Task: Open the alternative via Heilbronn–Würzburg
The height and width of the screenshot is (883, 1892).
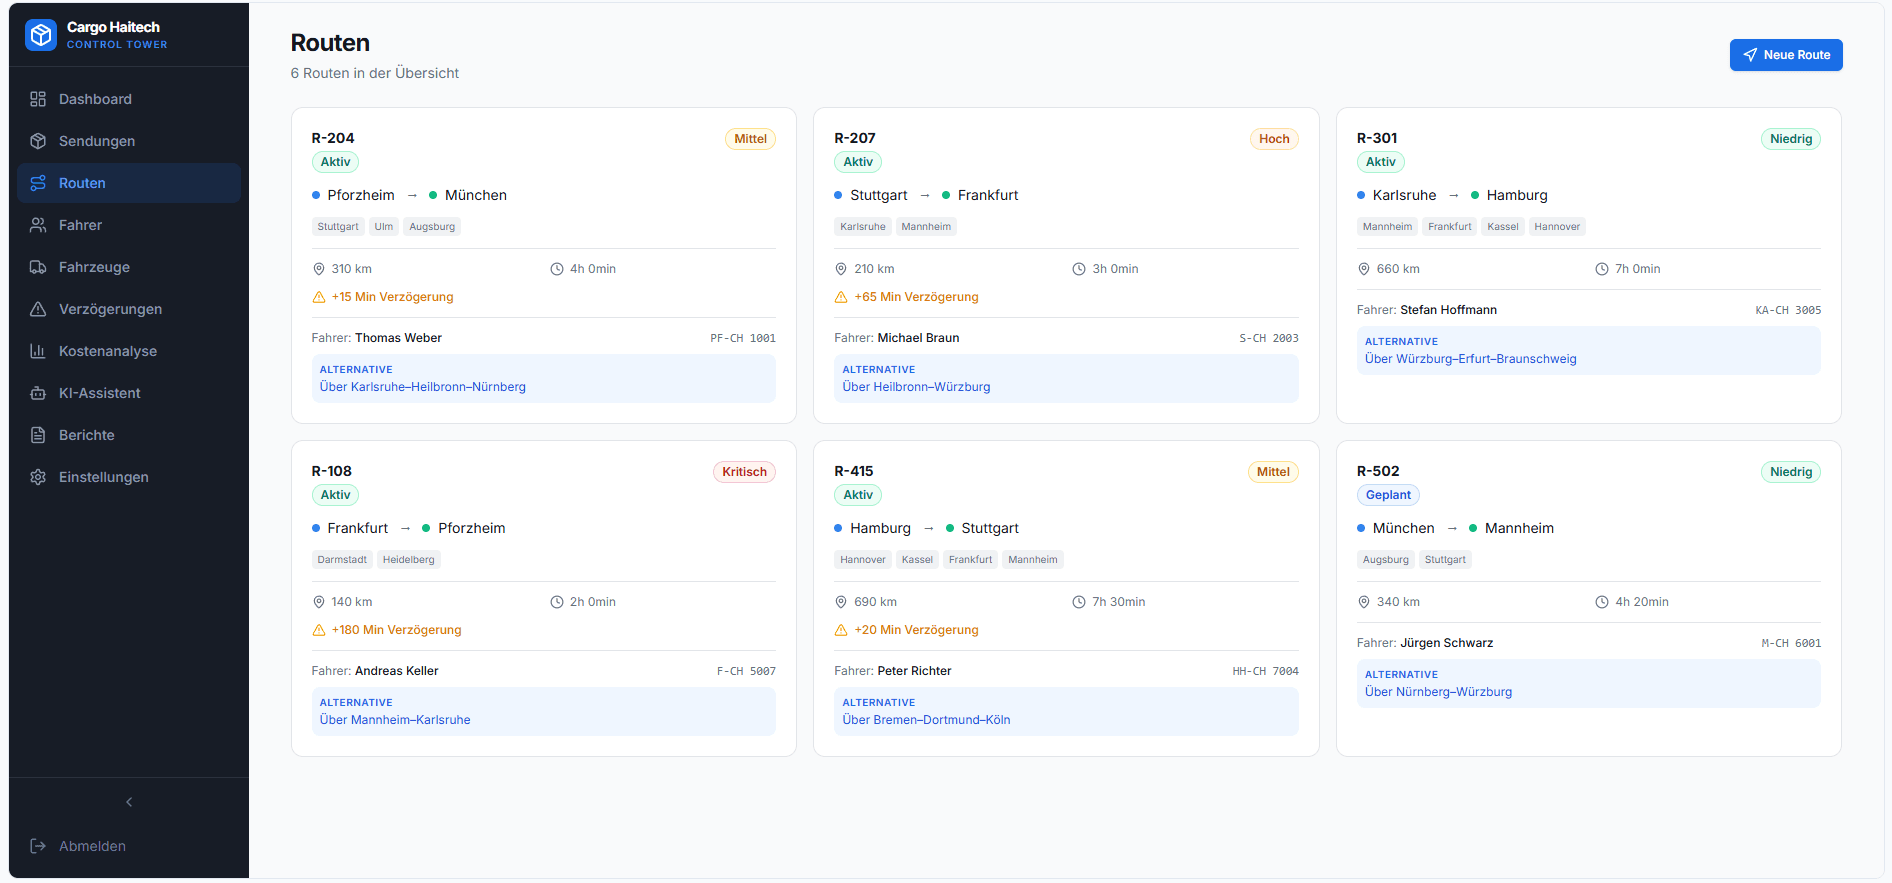Action: [x=1066, y=379]
